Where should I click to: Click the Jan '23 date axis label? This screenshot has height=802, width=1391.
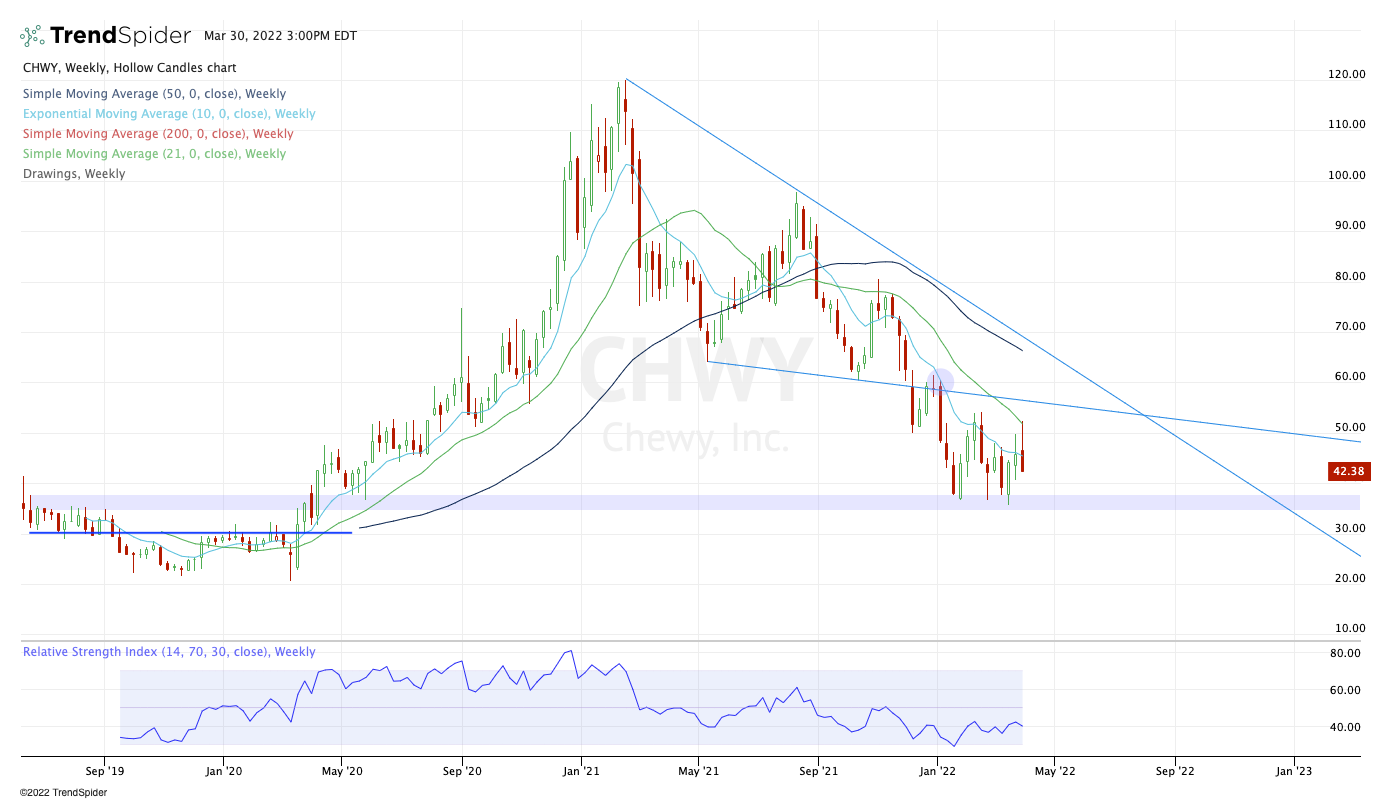point(1294,772)
